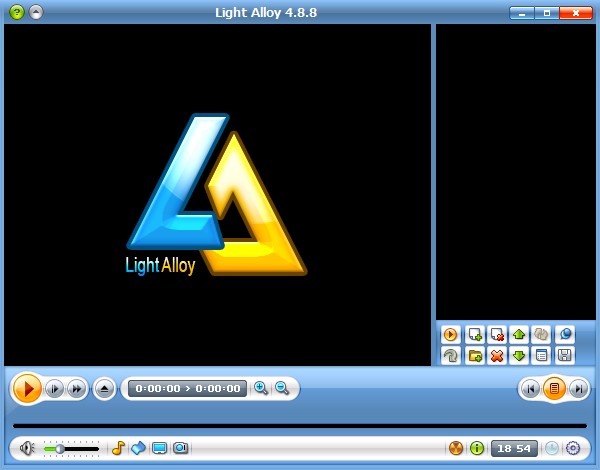Open player preferences with the gear icon
This screenshot has height=470, width=600.
coord(573,448)
